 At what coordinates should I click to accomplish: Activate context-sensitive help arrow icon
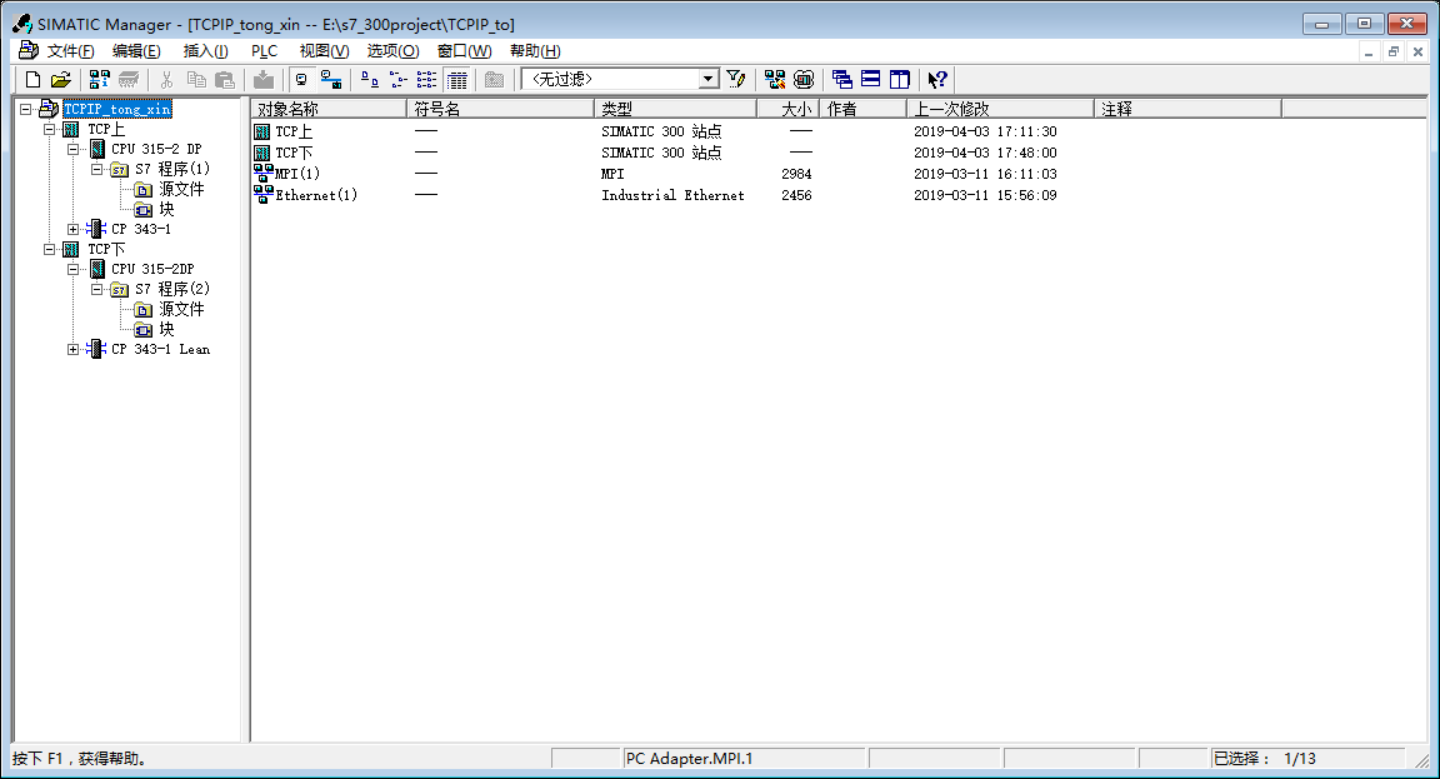click(936, 79)
